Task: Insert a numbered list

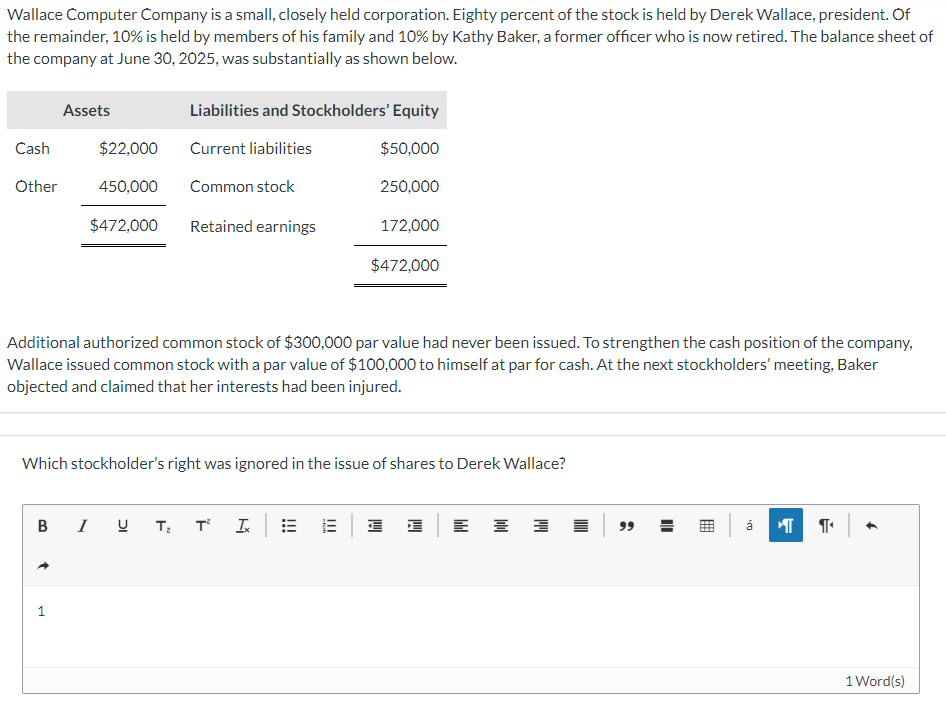Action: [329, 525]
